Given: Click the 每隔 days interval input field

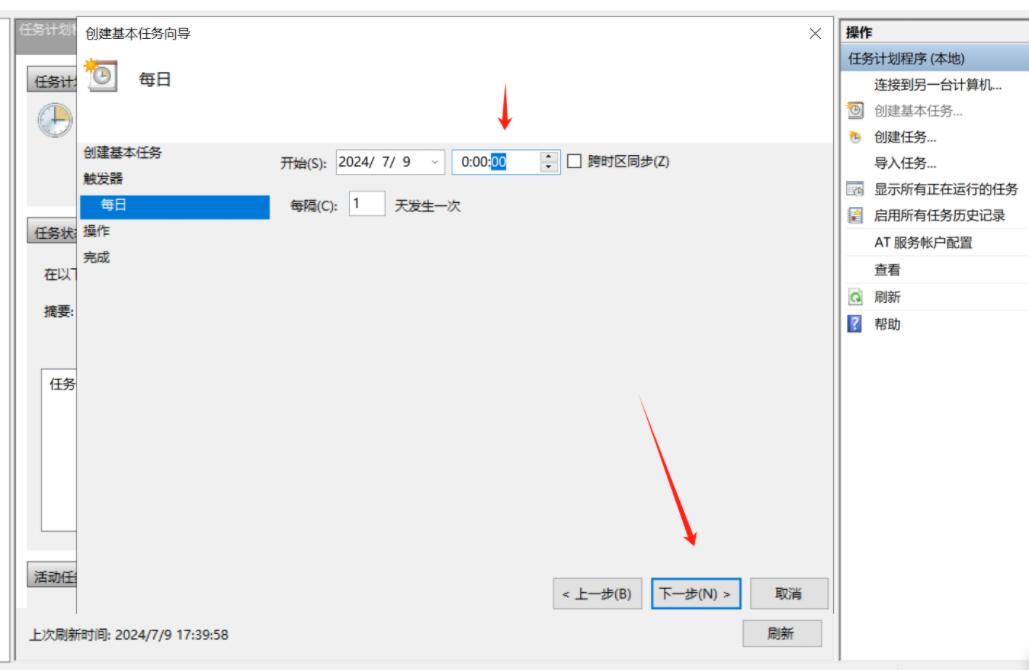Looking at the screenshot, I should tap(366, 204).
